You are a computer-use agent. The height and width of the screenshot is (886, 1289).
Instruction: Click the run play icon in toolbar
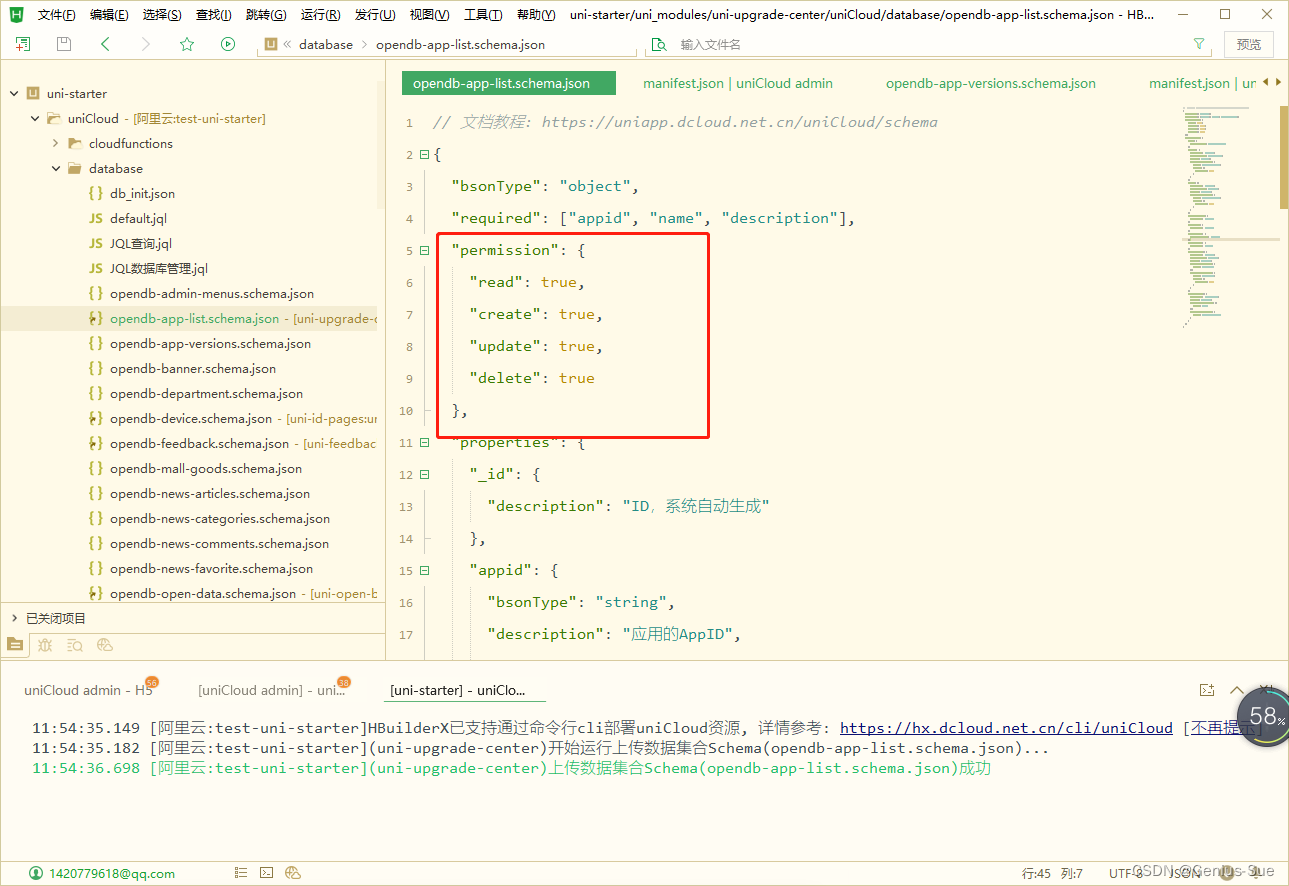click(228, 44)
